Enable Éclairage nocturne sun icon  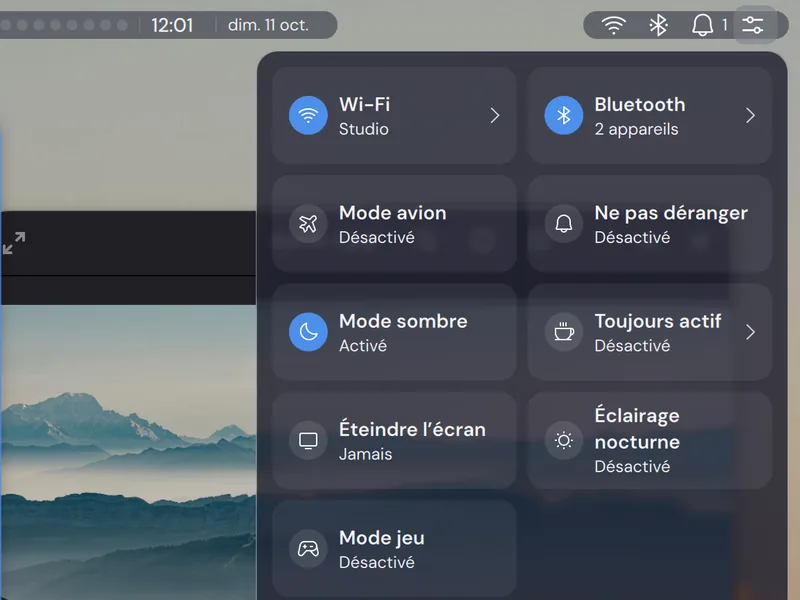point(564,440)
